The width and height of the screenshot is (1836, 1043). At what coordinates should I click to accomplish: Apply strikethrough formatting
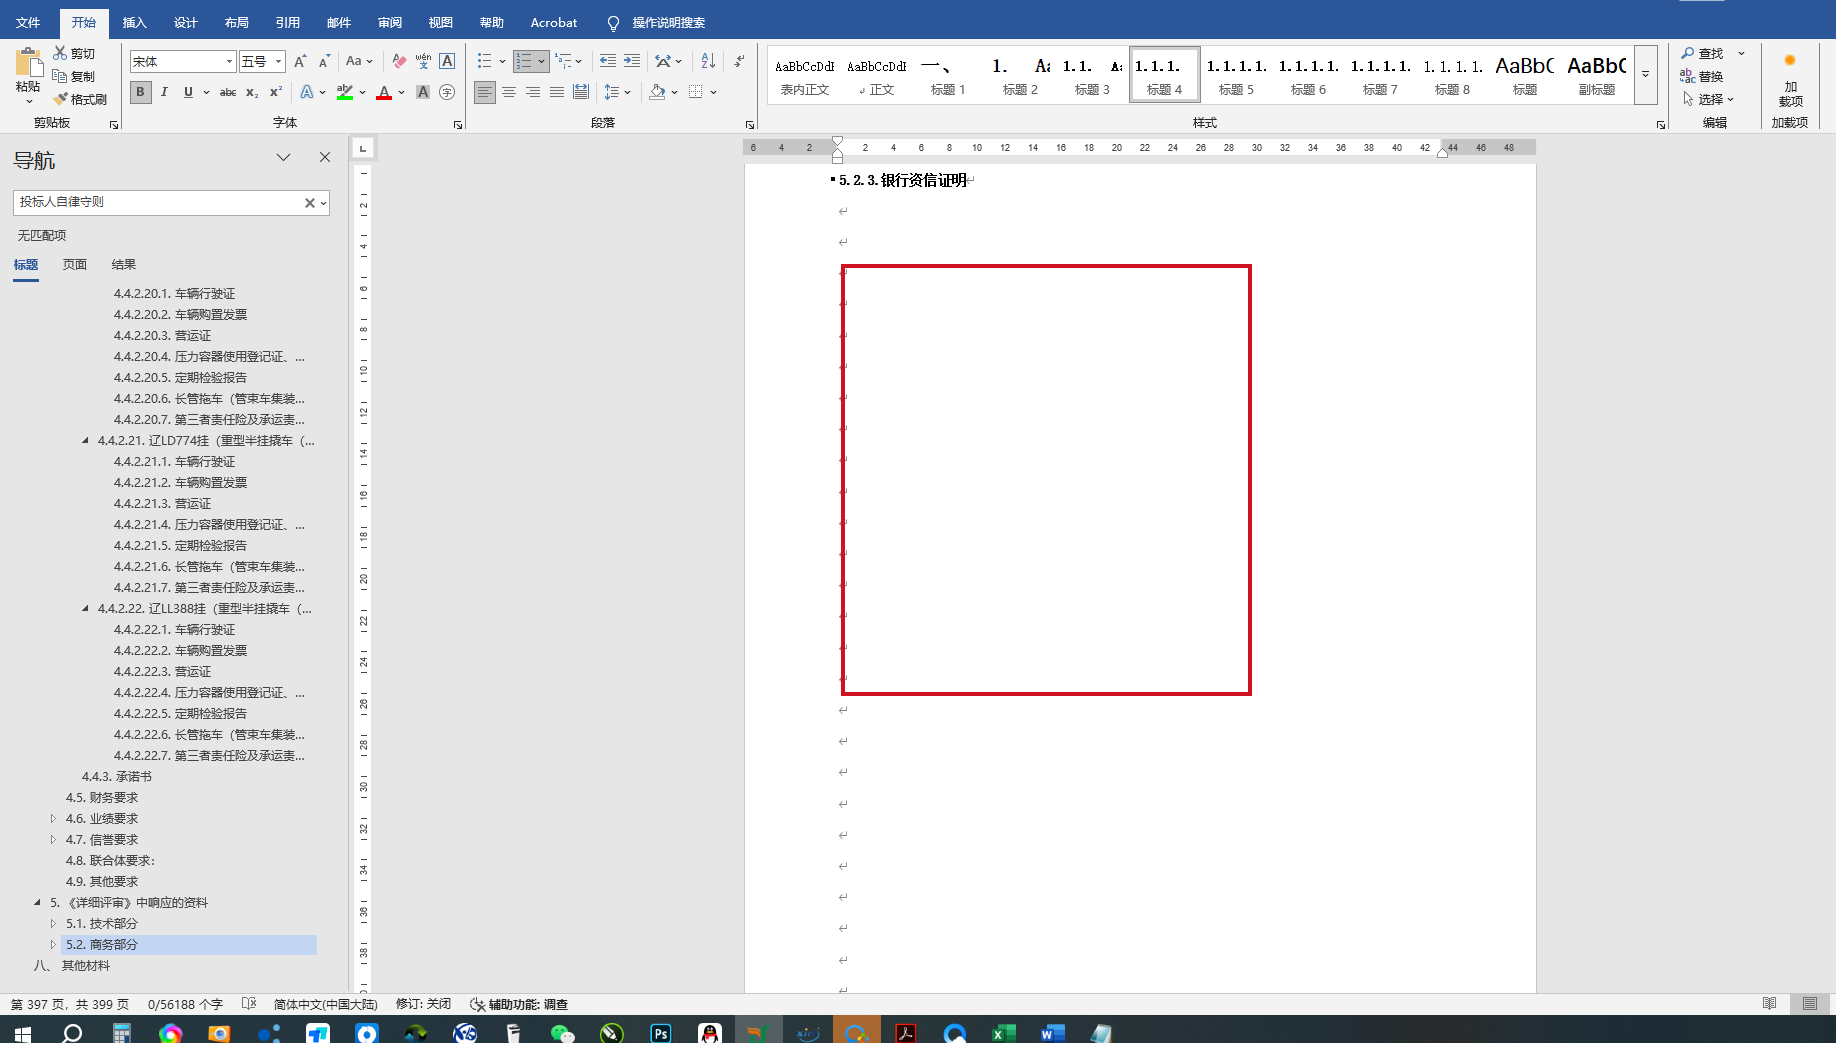coord(228,92)
